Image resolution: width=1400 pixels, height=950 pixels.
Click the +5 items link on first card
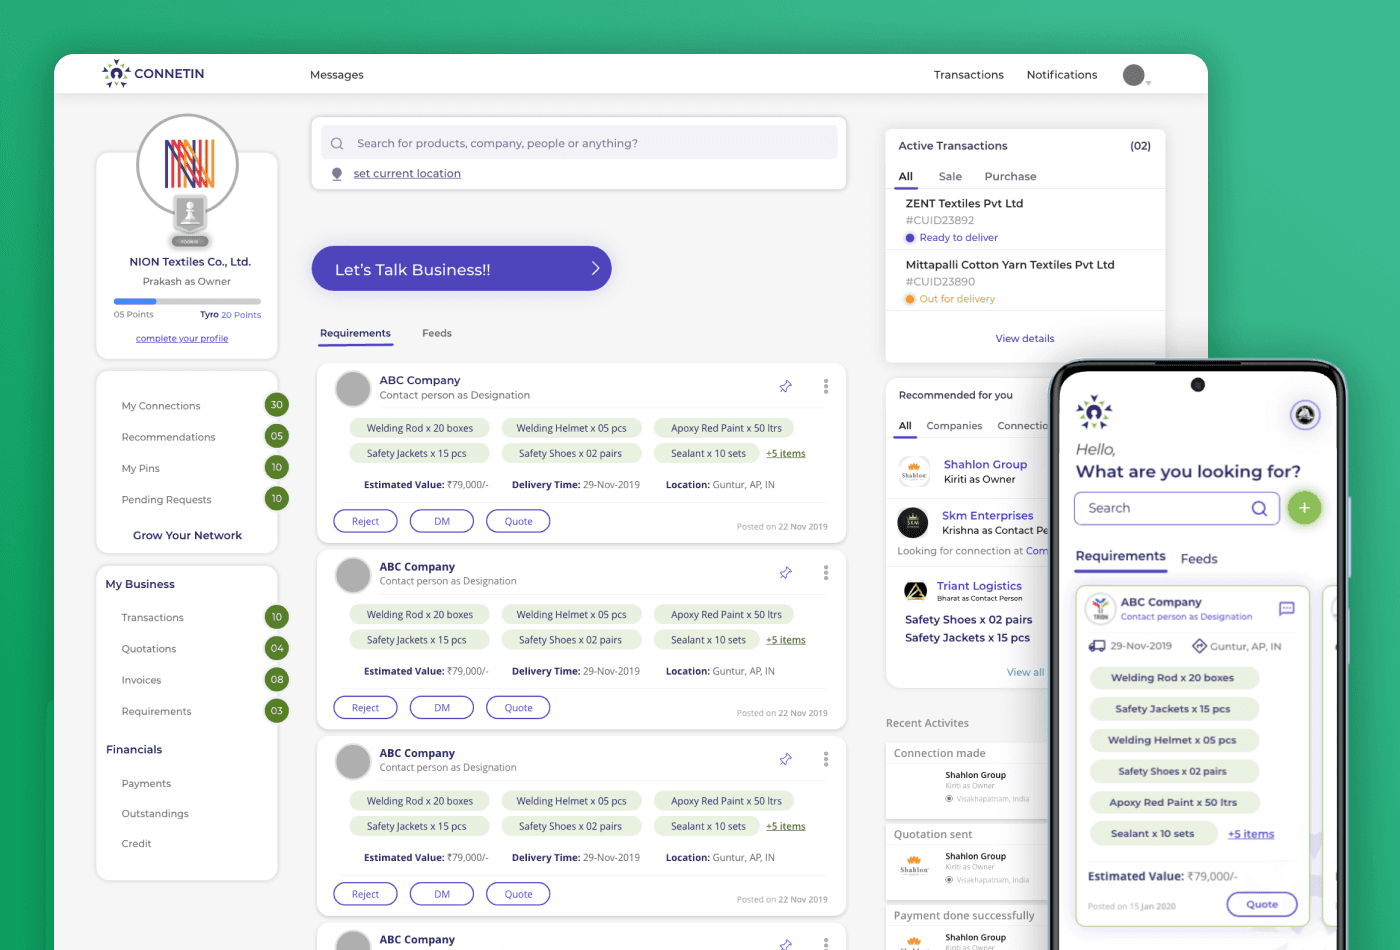[x=786, y=454]
